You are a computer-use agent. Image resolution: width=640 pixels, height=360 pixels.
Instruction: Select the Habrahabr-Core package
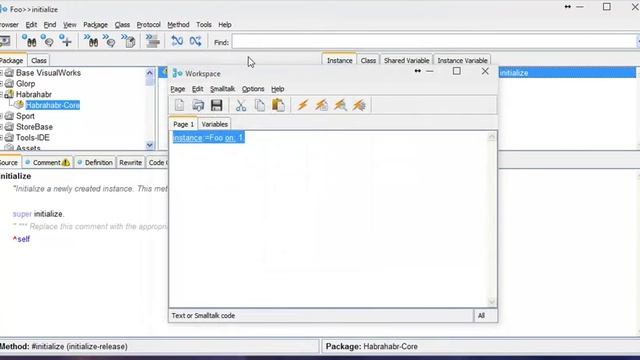tap(53, 105)
